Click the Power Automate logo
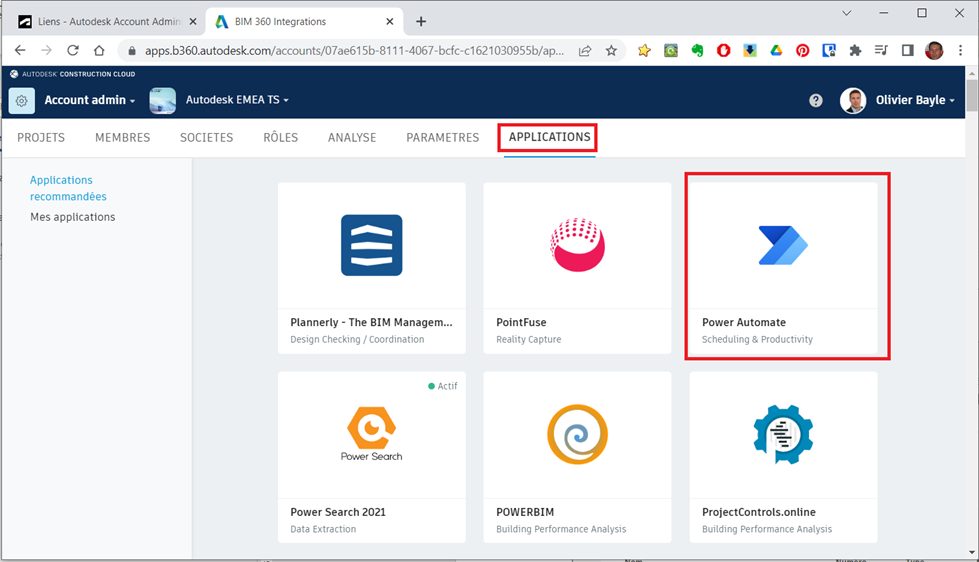 coord(783,245)
